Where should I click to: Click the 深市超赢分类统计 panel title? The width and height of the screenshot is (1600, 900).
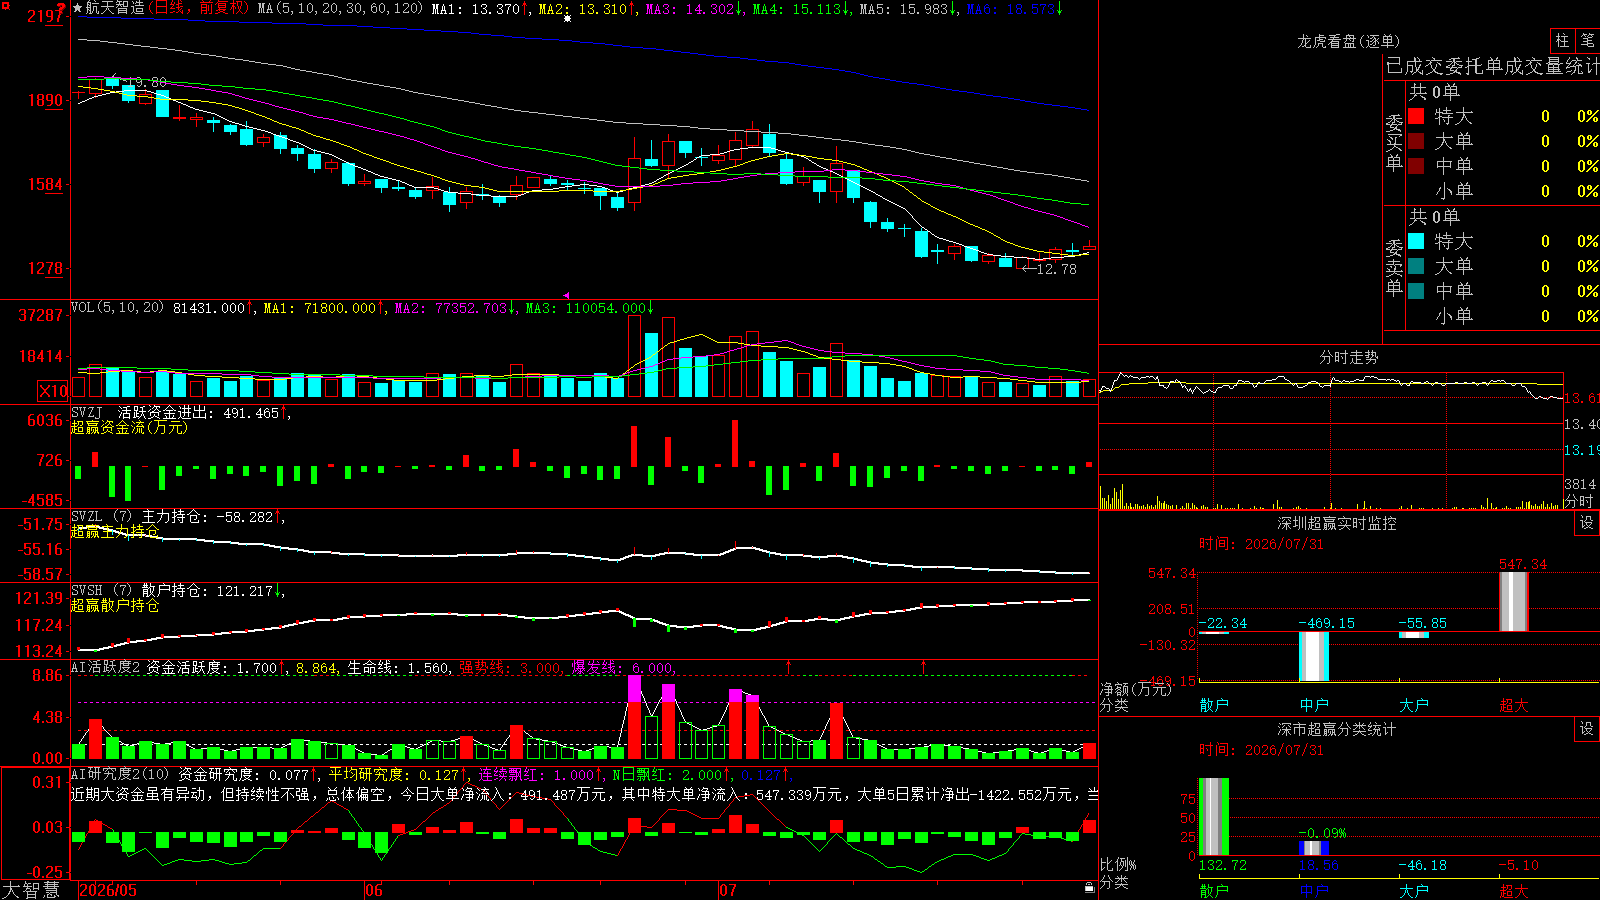click(1337, 729)
